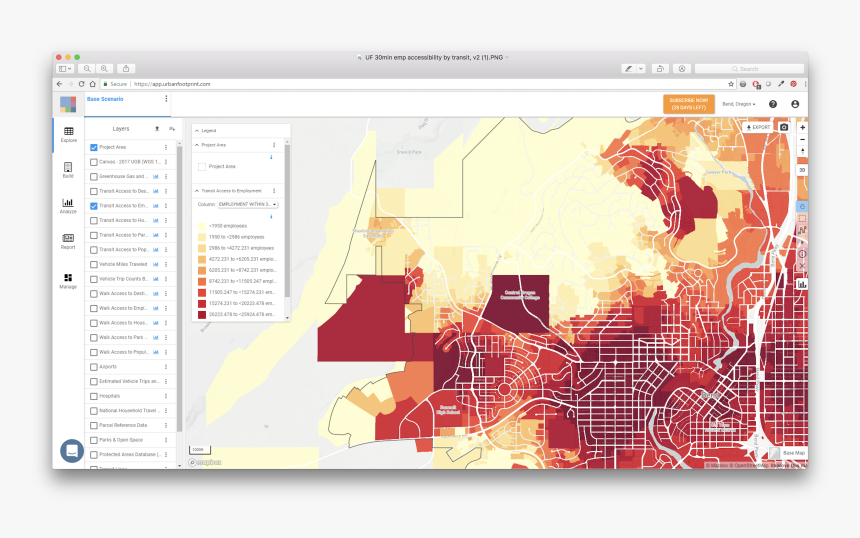Open the Report sidebar section
Image resolution: width=860 pixels, height=538 pixels.
point(68,241)
